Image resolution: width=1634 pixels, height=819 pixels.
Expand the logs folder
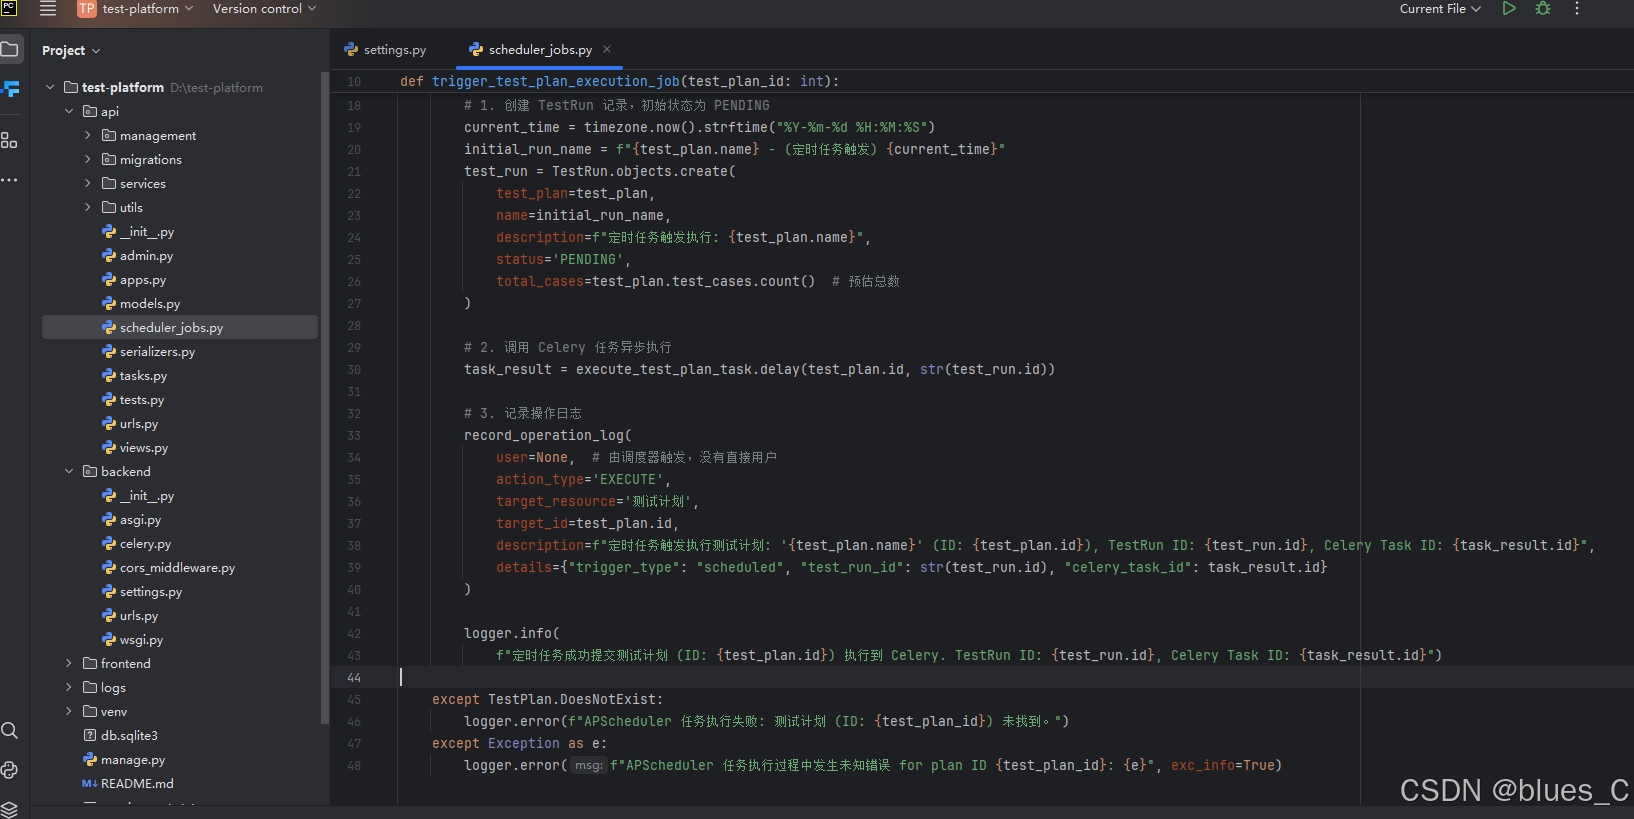click(x=69, y=687)
